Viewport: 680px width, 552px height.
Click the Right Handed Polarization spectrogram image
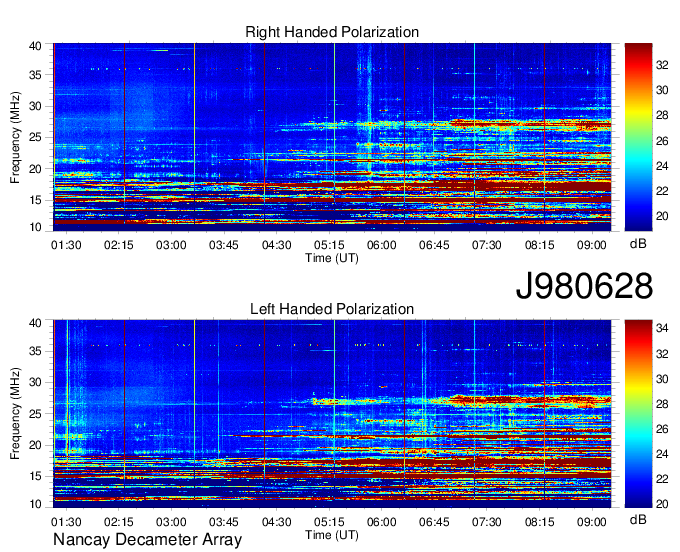(x=332, y=137)
